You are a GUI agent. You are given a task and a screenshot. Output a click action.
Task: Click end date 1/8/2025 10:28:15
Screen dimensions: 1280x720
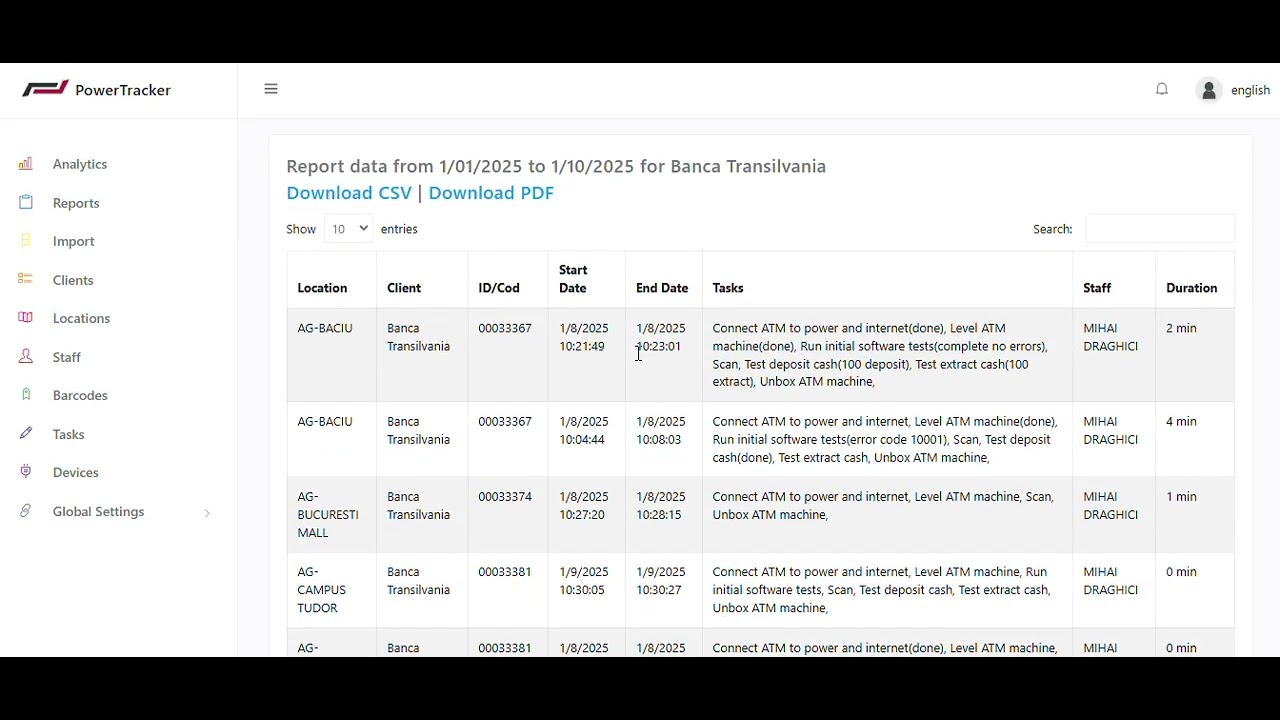coord(664,514)
